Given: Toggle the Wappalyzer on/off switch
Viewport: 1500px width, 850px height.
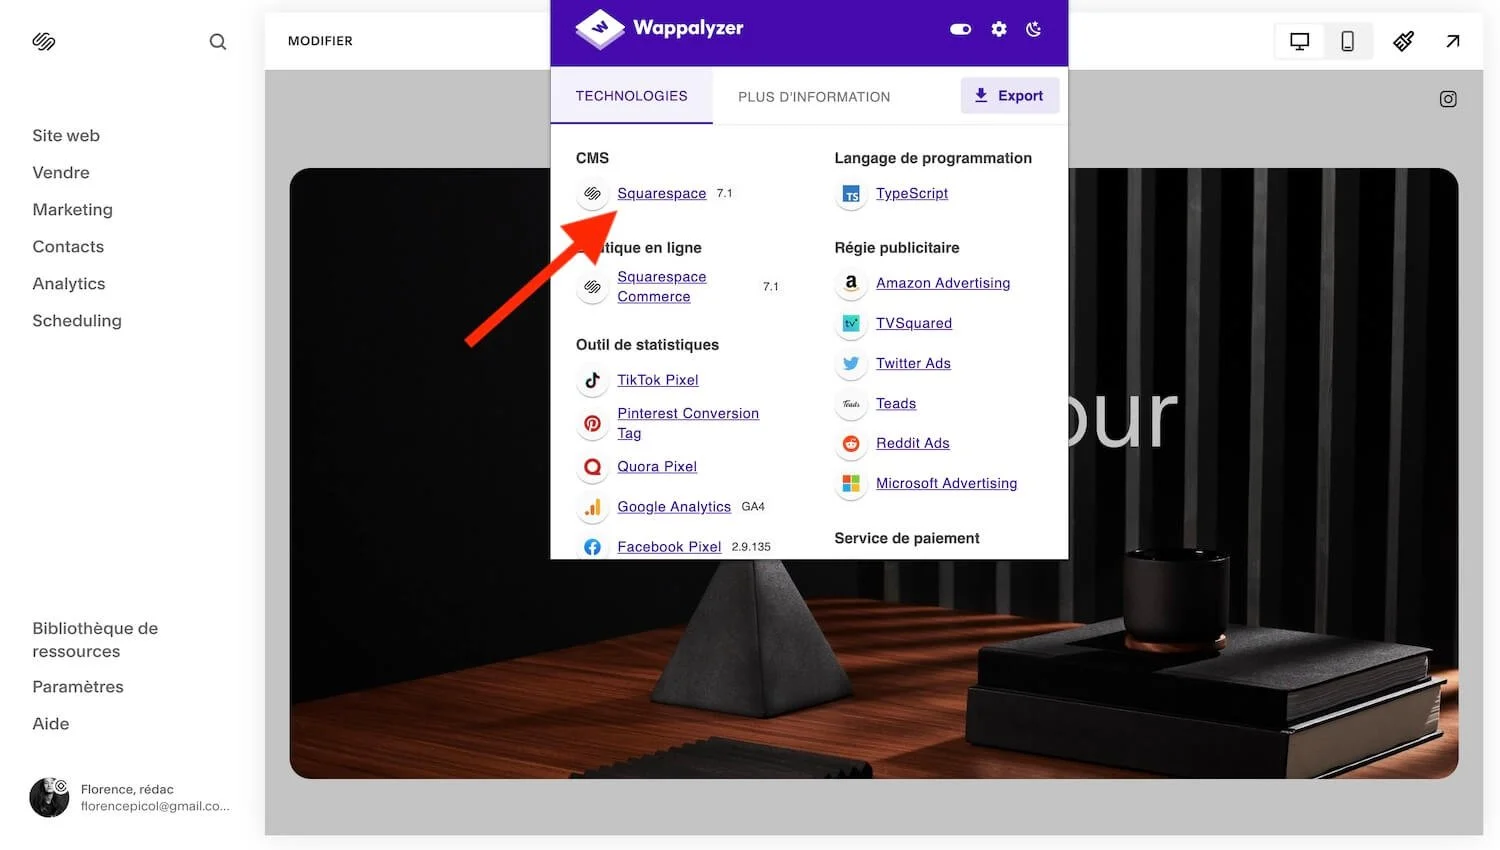Looking at the screenshot, I should tap(961, 29).
